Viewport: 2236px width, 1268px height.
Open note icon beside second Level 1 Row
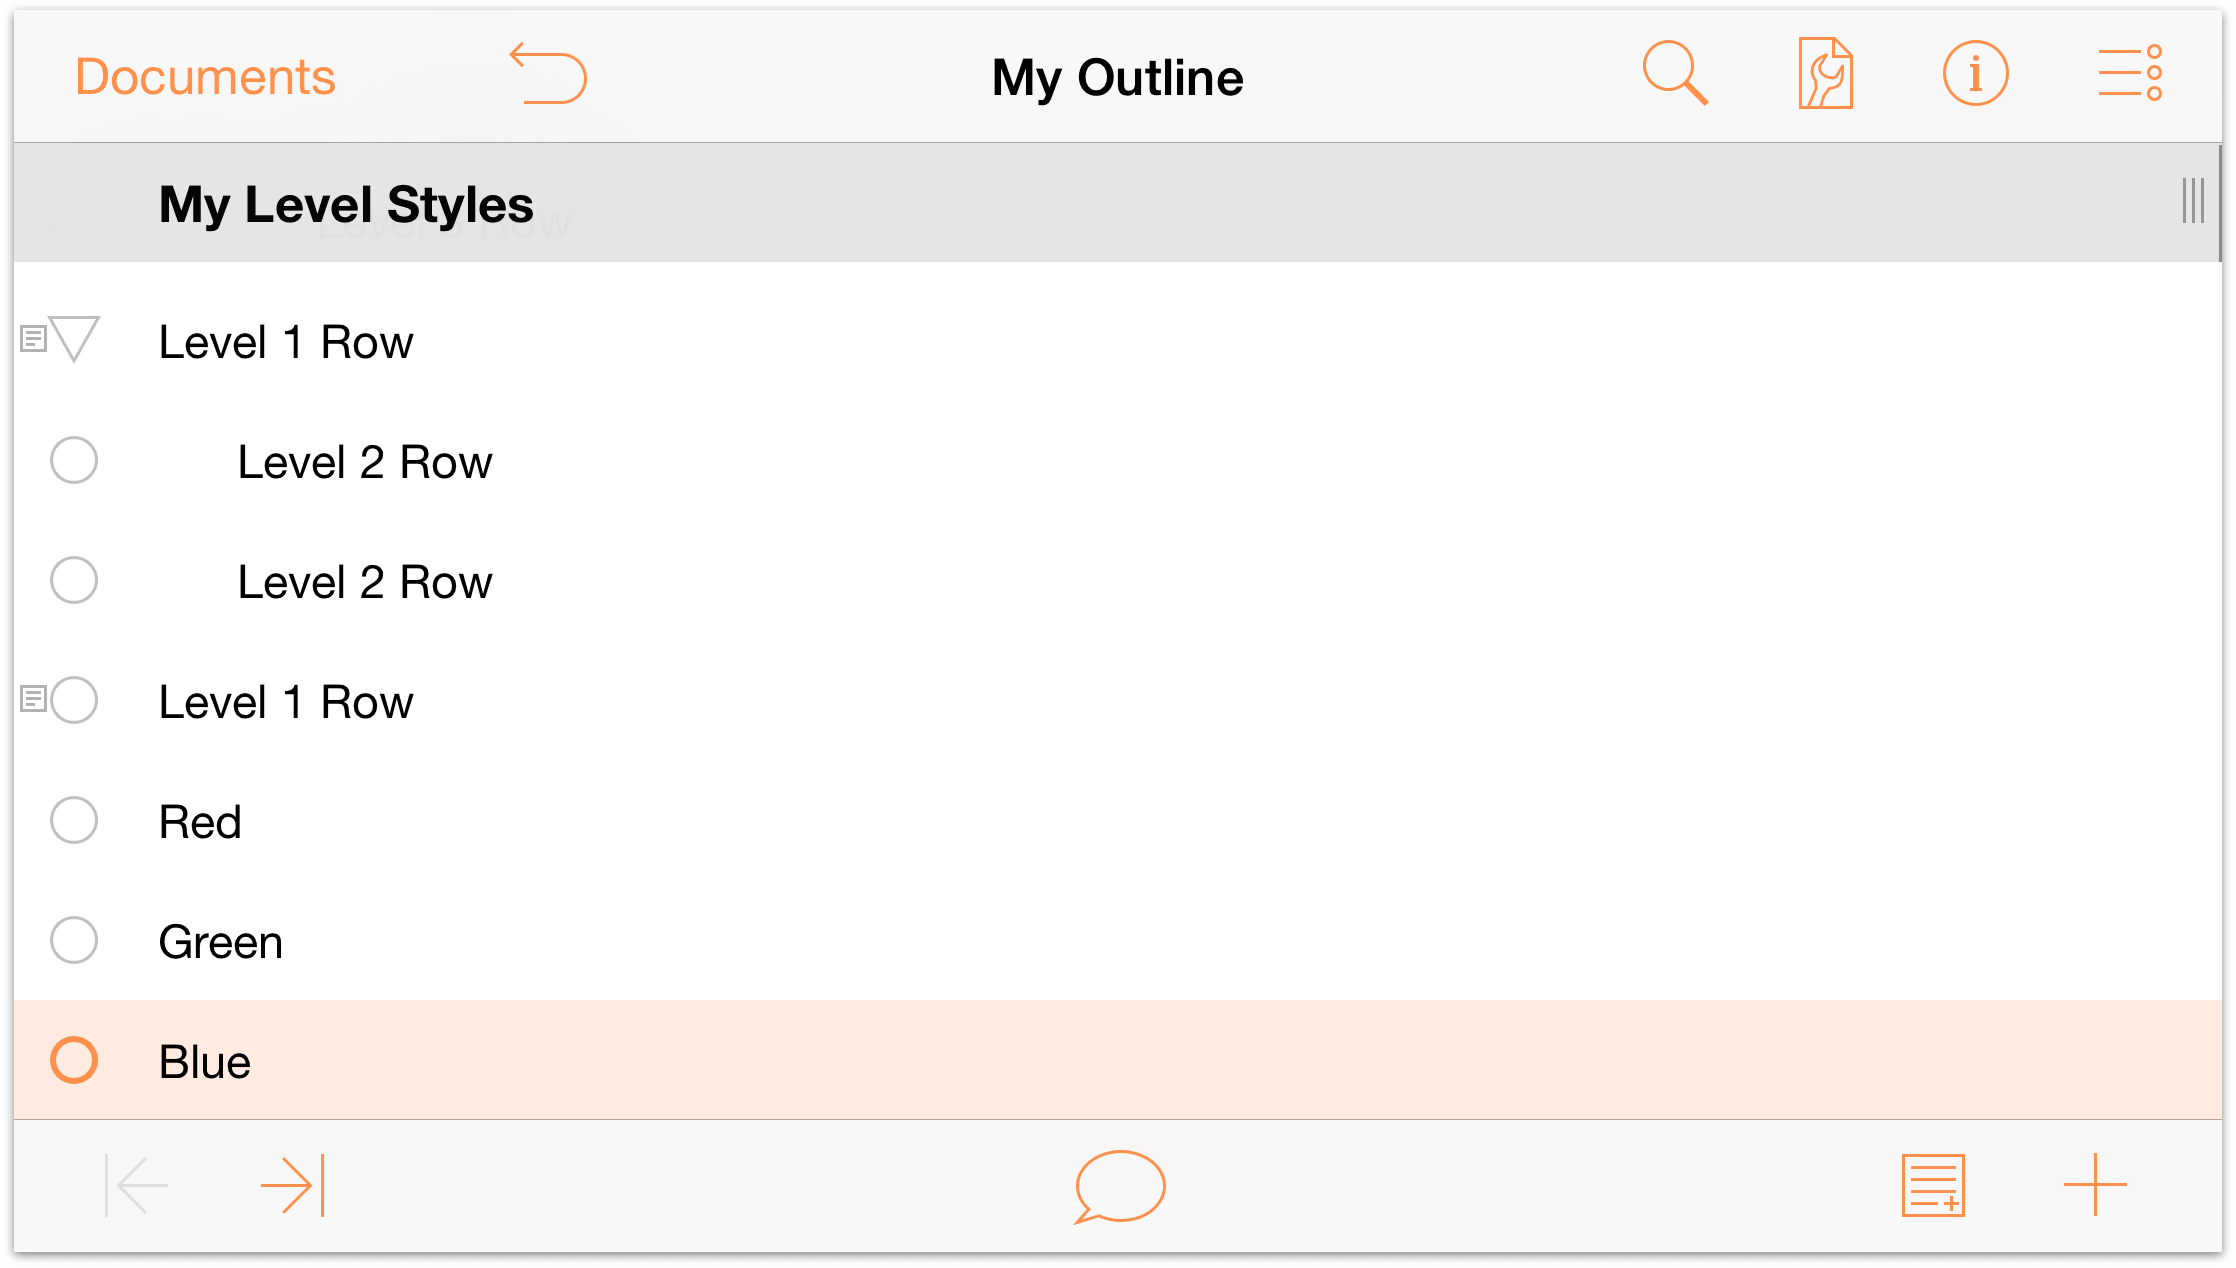33,699
